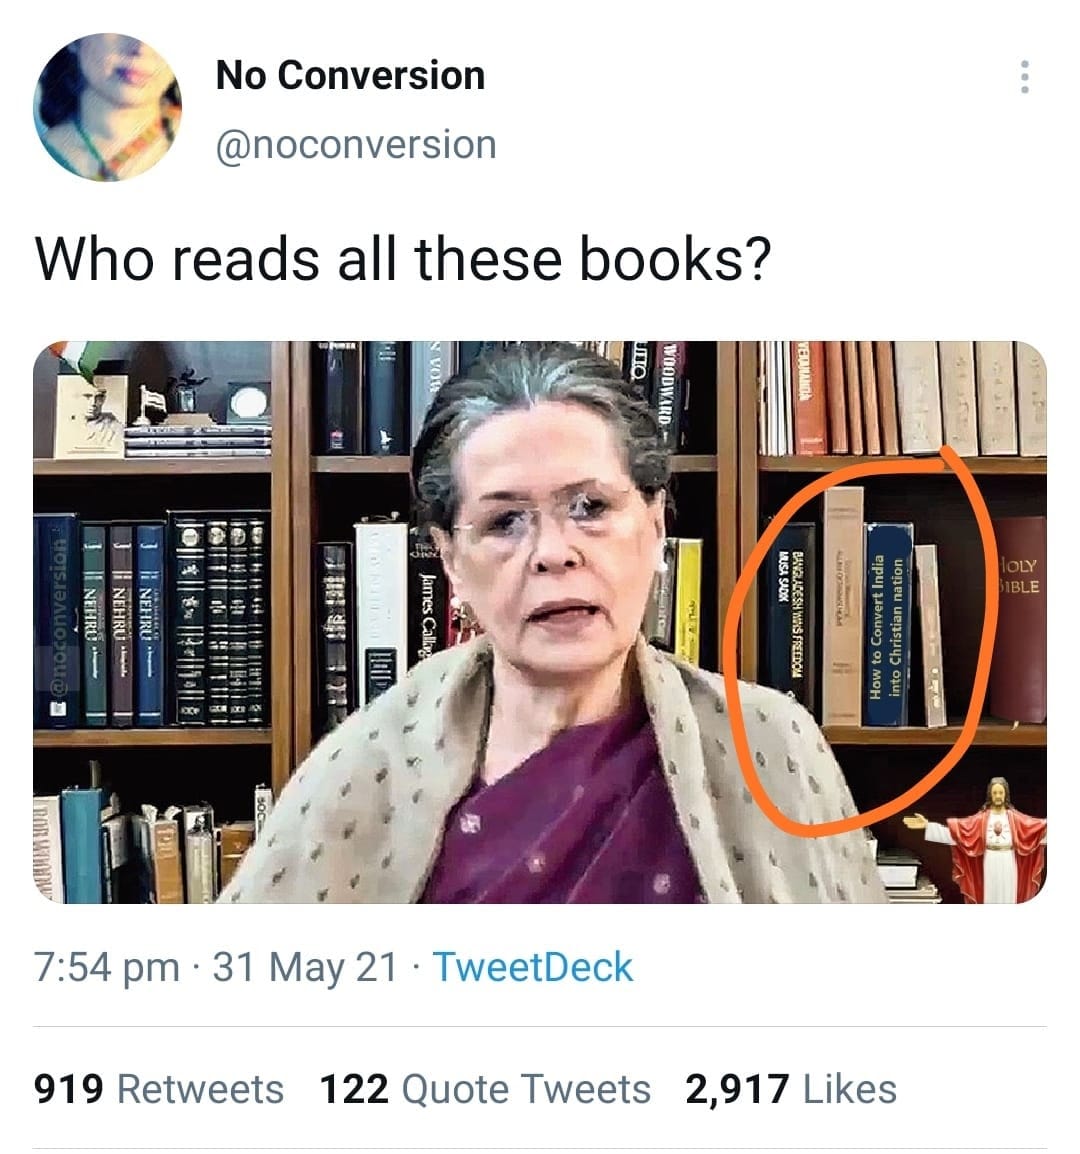Open the No Conversion profile avatar
The width and height of the screenshot is (1080, 1154).
(107, 107)
